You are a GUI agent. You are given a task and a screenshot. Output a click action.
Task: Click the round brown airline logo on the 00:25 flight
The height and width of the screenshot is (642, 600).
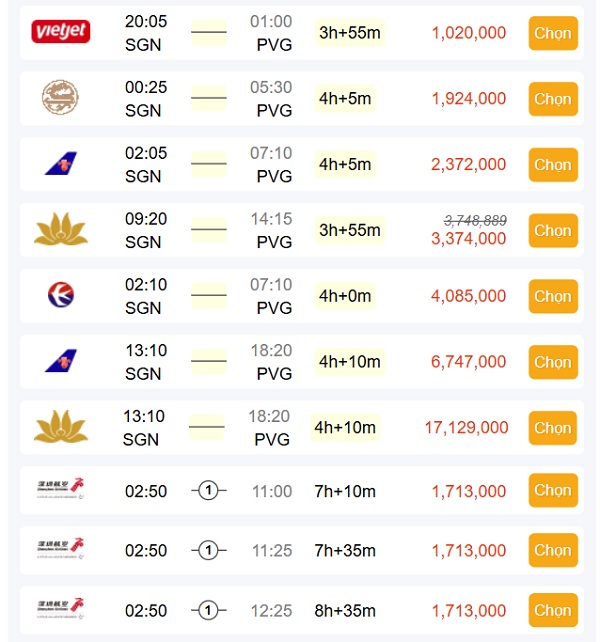(61, 98)
